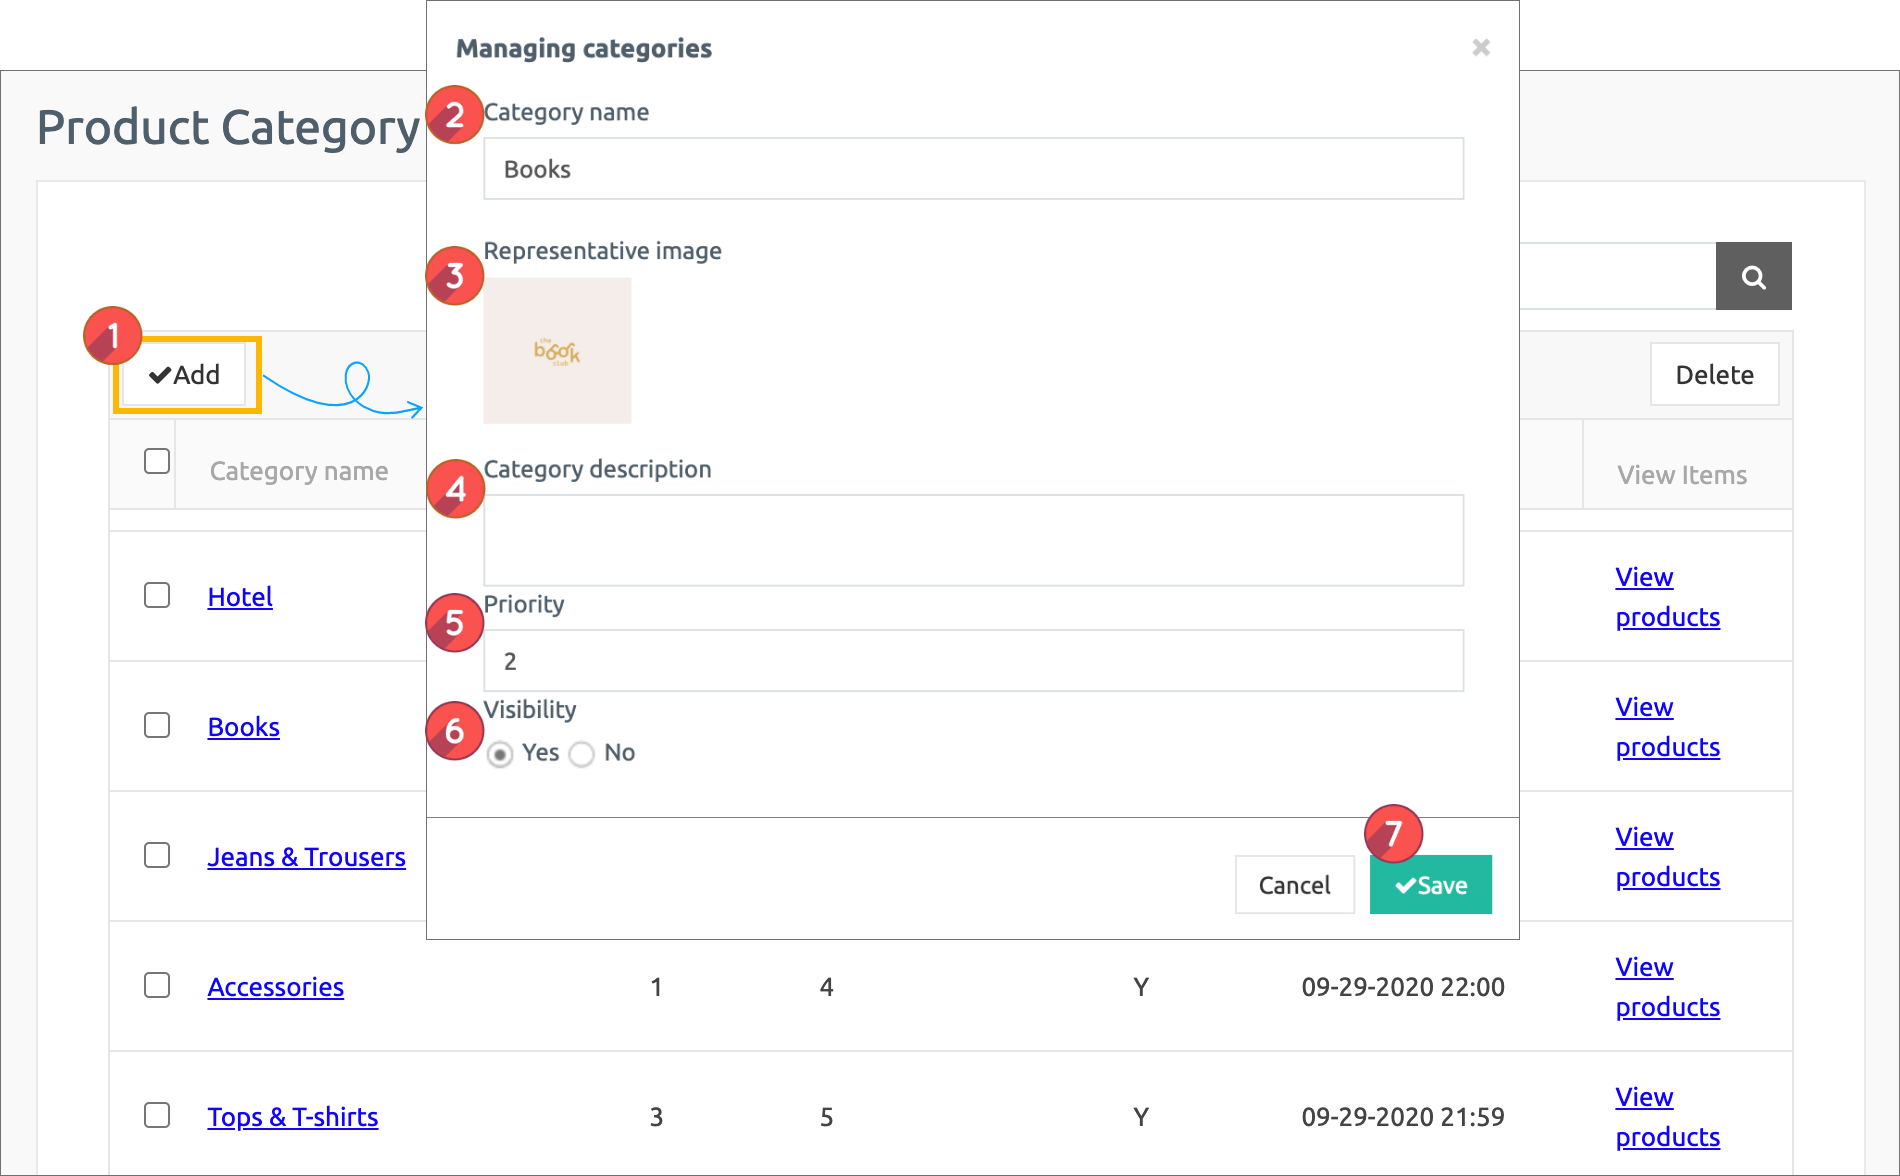Open the Jeans & Trousers category link

coord(306,857)
